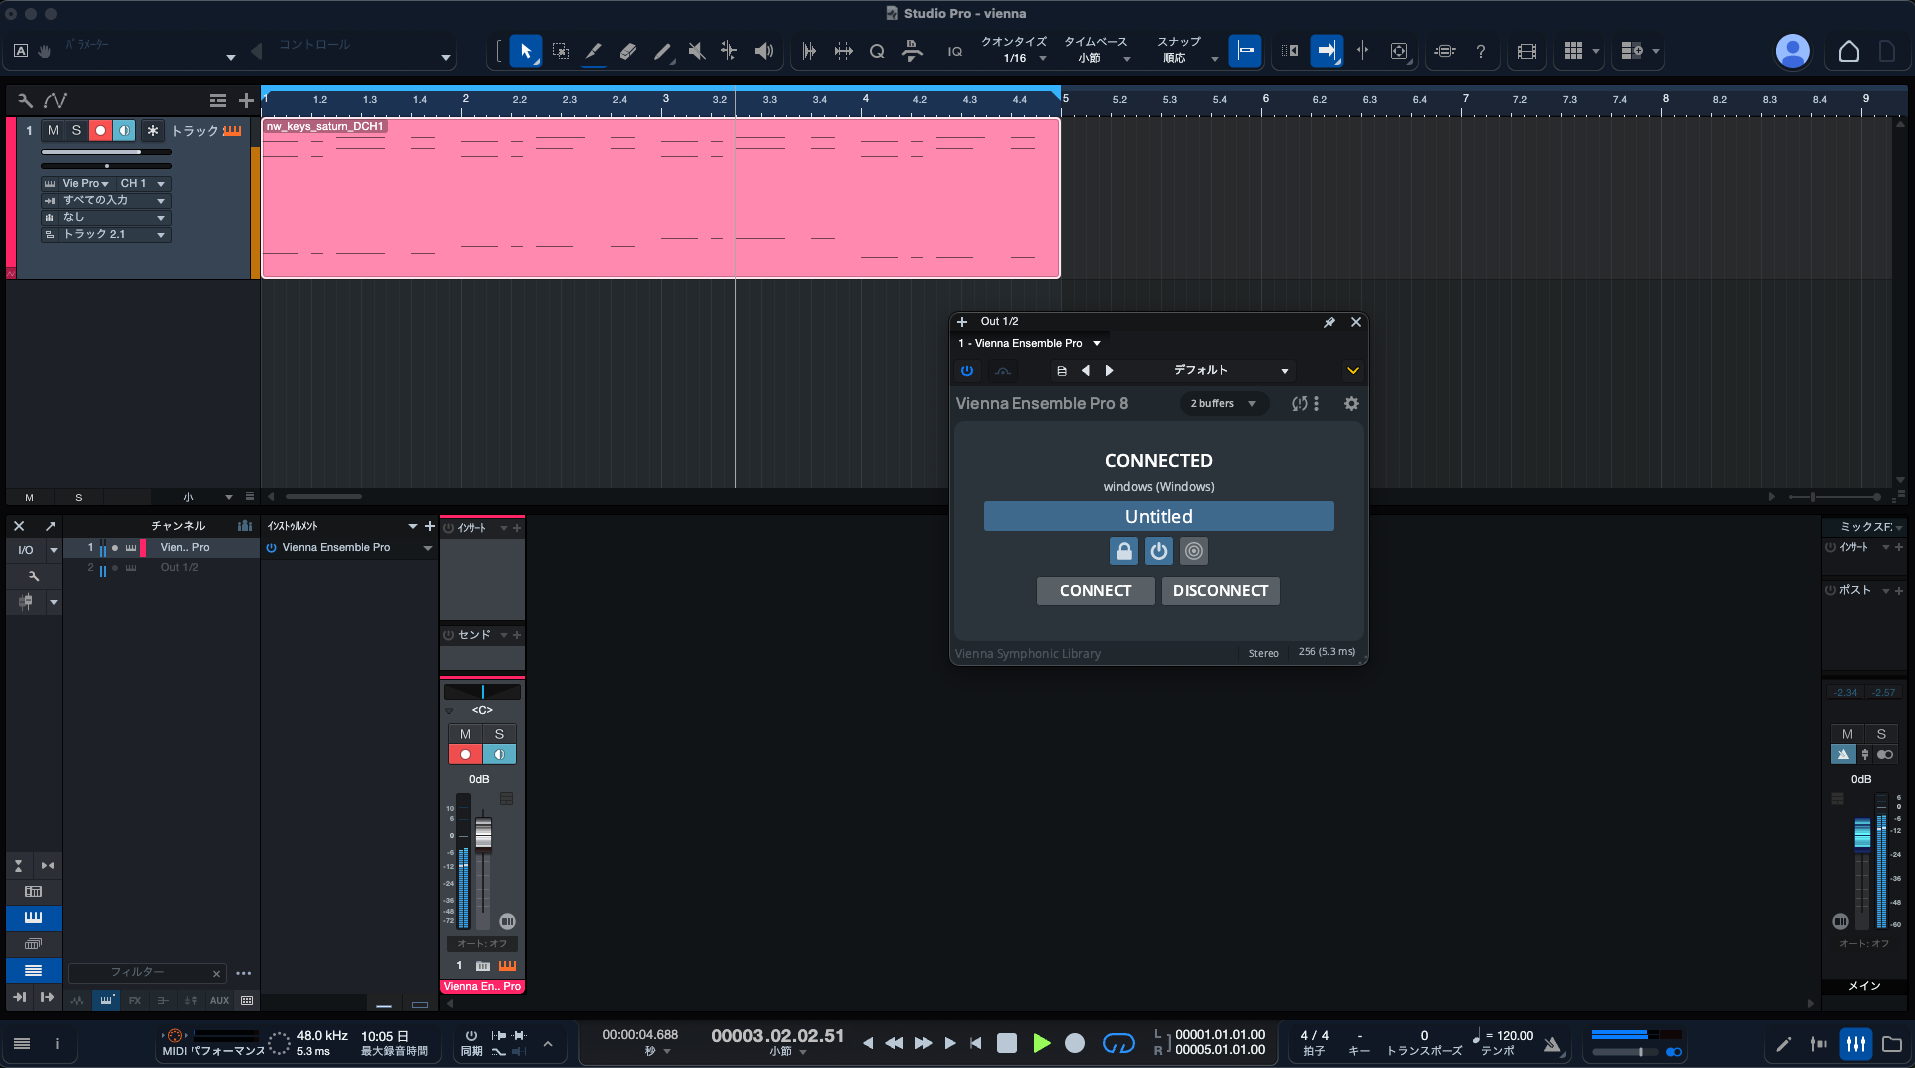Click the Stop button in transport
This screenshot has height=1068, width=1915.
(1007, 1043)
